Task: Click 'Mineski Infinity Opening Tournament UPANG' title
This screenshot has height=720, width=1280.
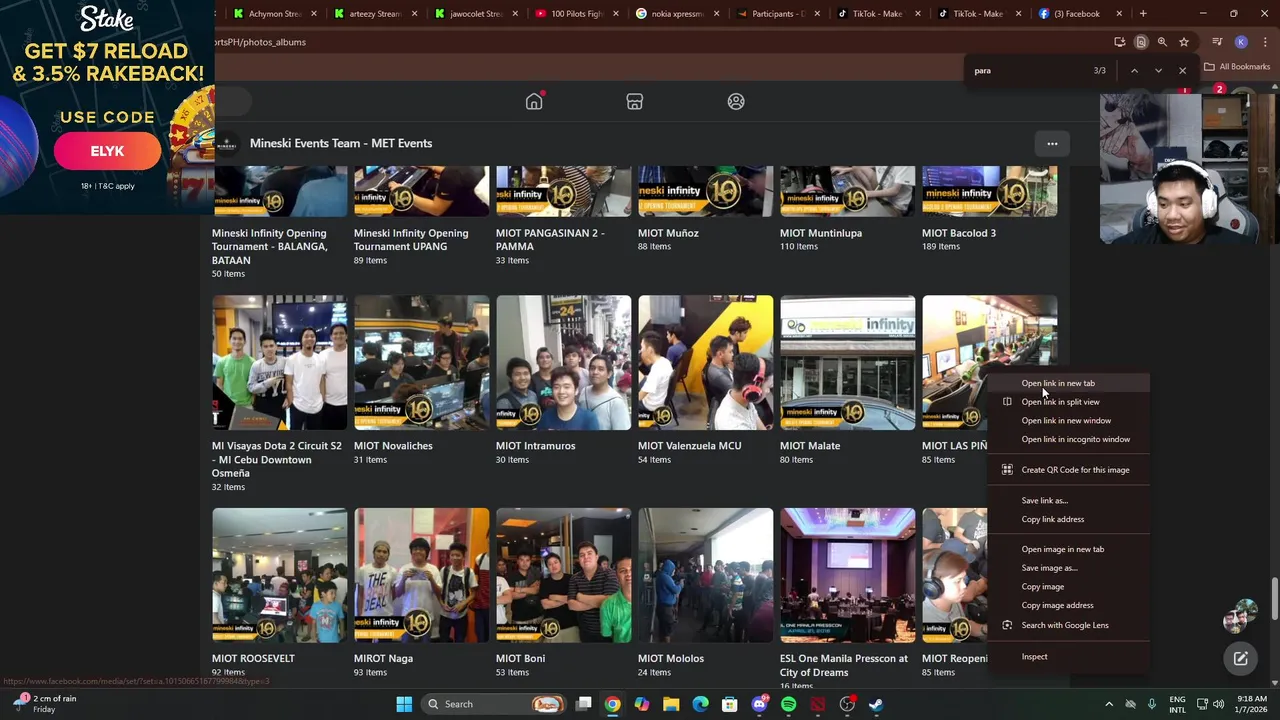Action: pyautogui.click(x=411, y=240)
